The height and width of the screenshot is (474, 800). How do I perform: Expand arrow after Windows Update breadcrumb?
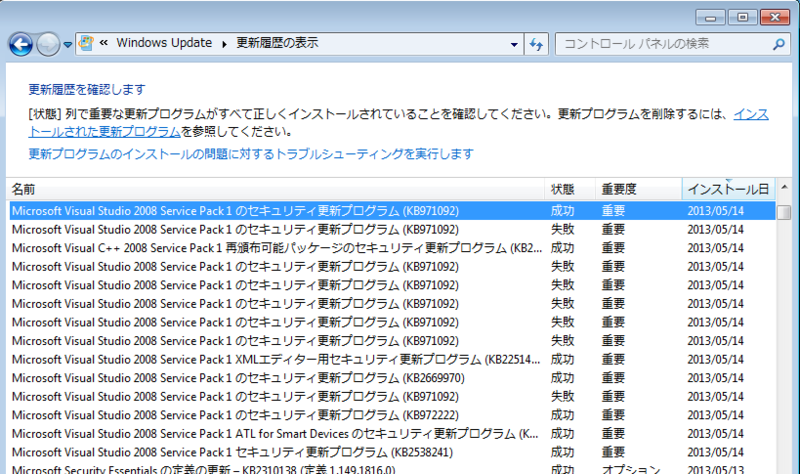(224, 44)
